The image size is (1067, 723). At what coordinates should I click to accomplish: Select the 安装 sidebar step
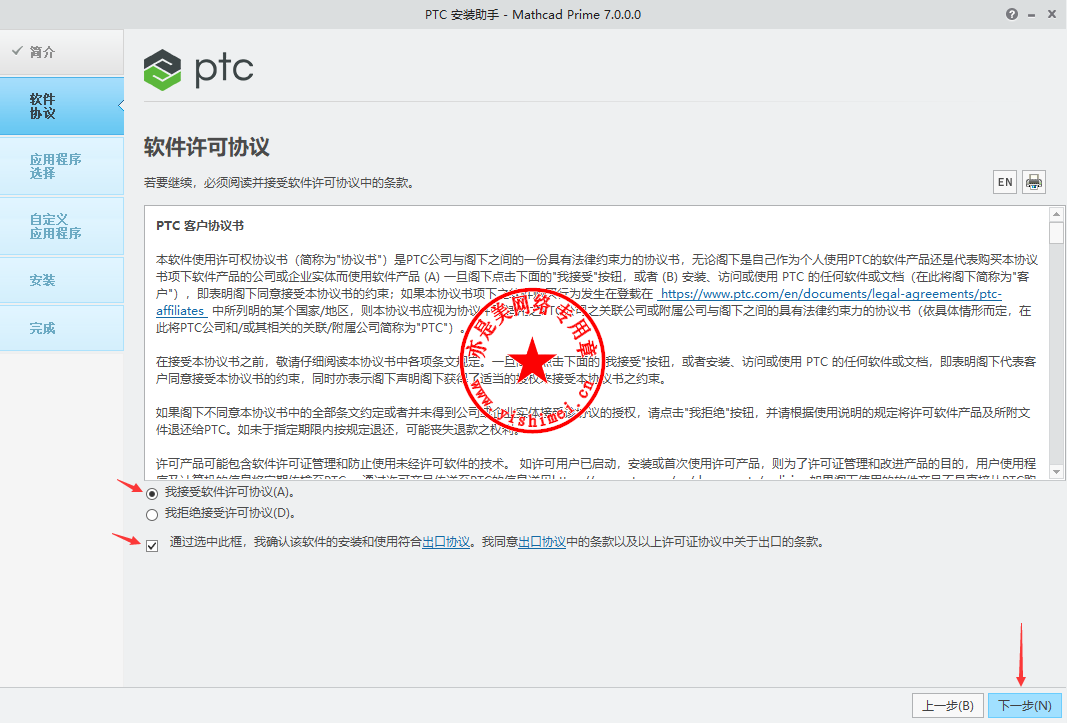tap(61, 280)
